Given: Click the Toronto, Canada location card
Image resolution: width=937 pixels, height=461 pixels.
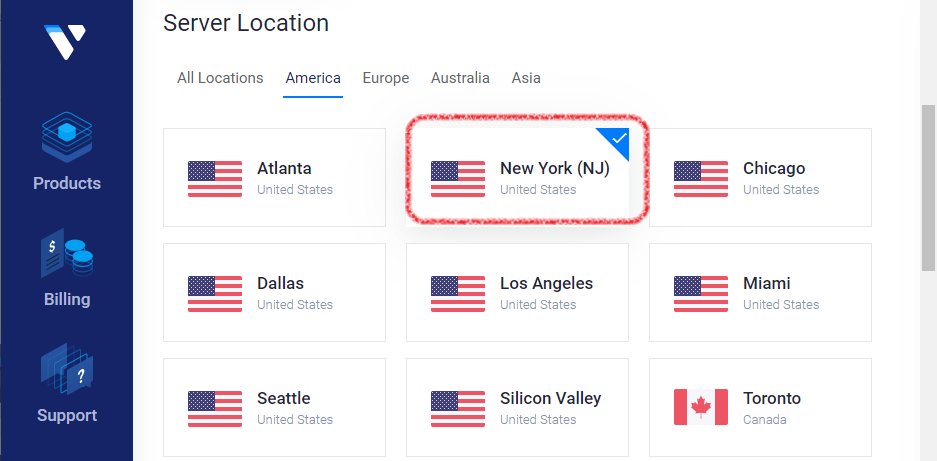Looking at the screenshot, I should tap(760, 408).
